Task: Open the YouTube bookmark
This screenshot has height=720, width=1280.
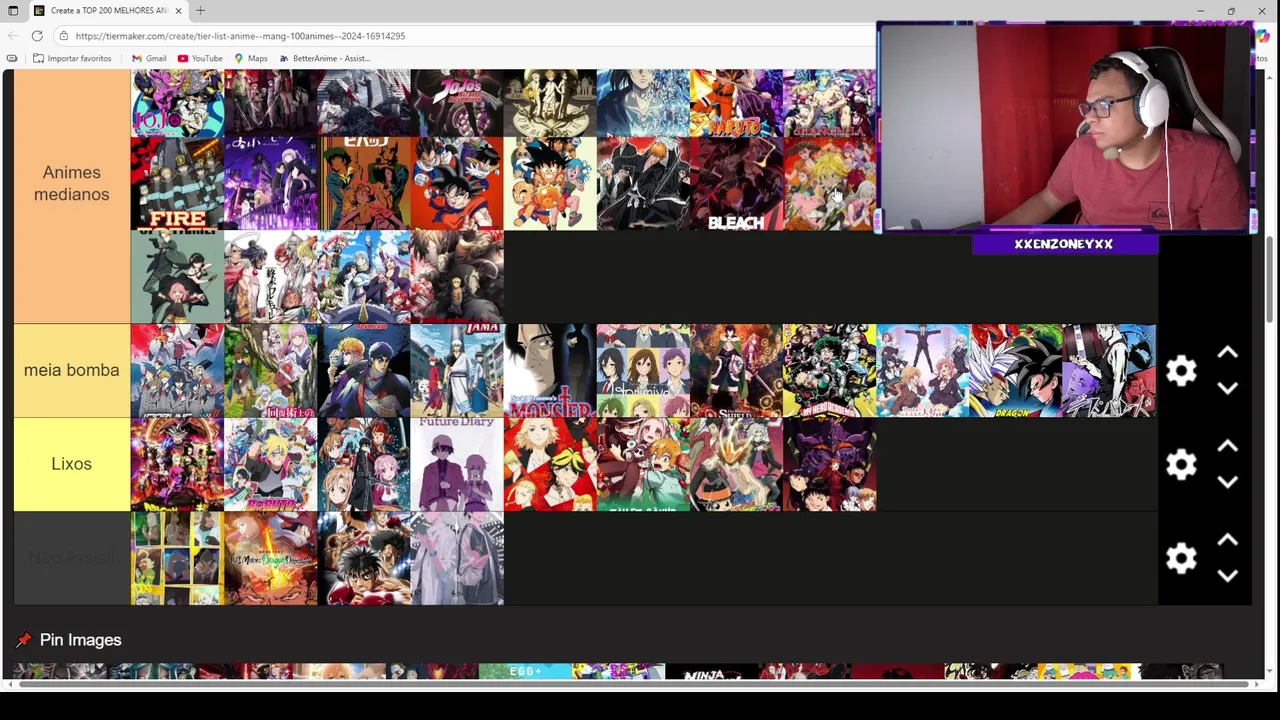Action: (200, 58)
